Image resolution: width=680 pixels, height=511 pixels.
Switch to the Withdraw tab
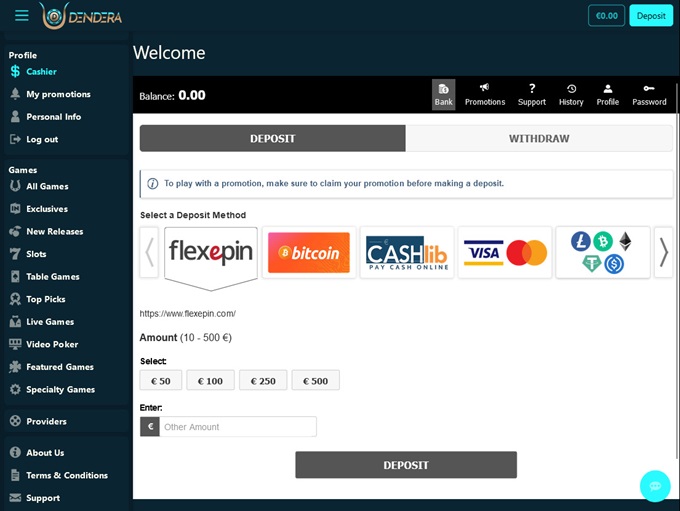[539, 138]
